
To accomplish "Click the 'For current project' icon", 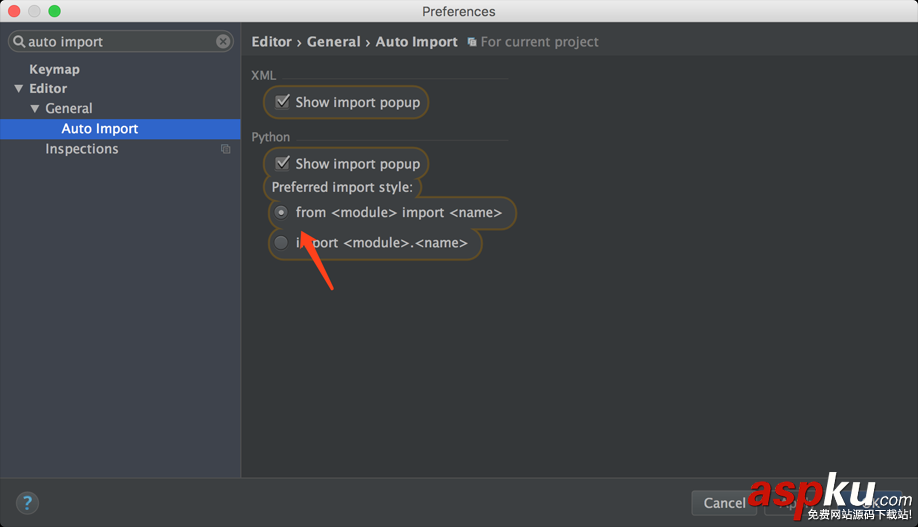I will point(472,42).
